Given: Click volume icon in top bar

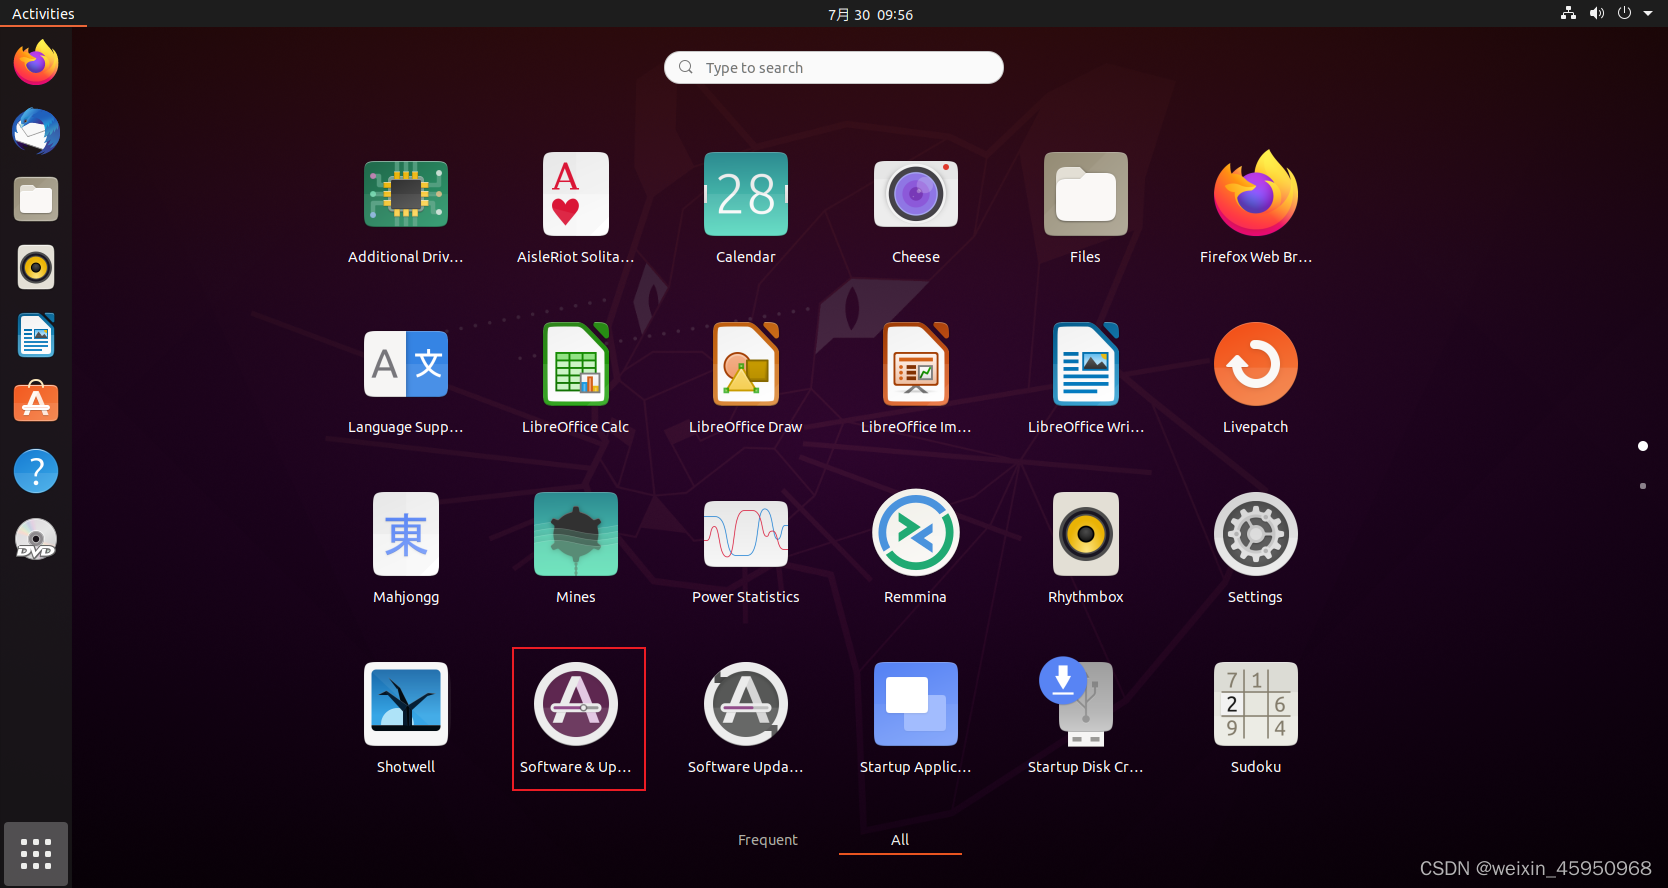Looking at the screenshot, I should coord(1597,14).
